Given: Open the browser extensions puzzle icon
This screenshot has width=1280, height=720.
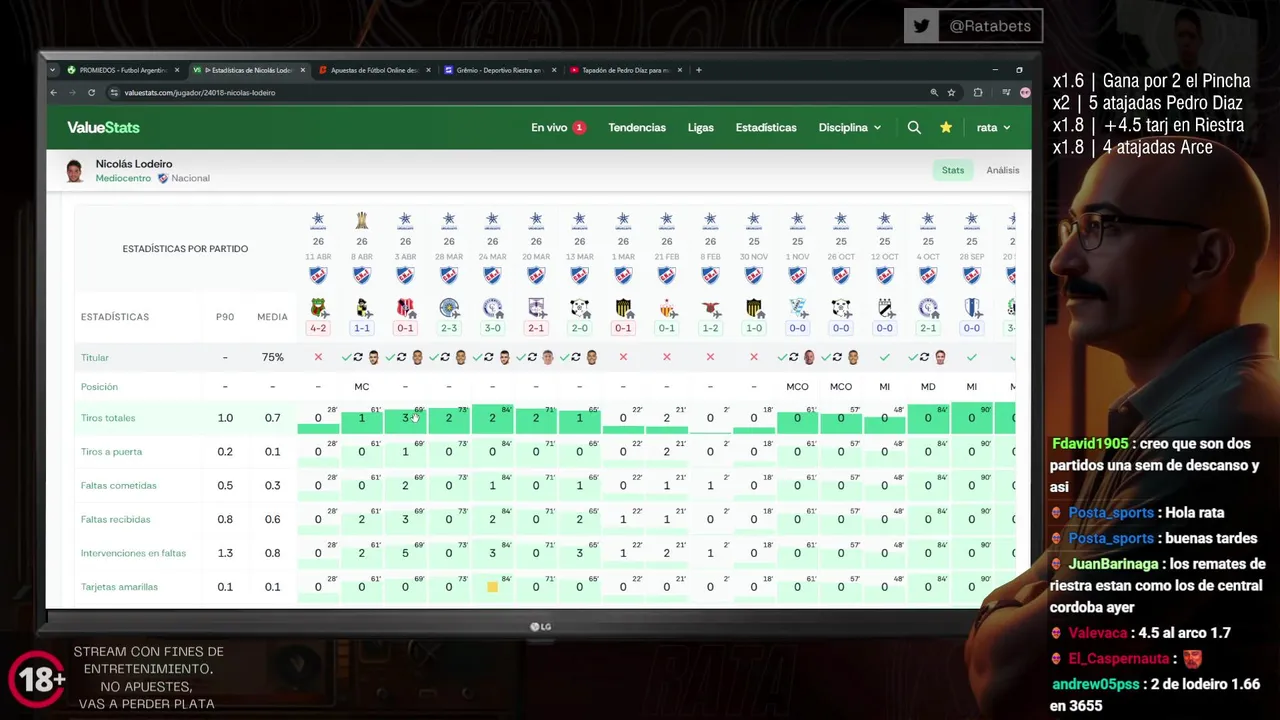Looking at the screenshot, I should 978,92.
